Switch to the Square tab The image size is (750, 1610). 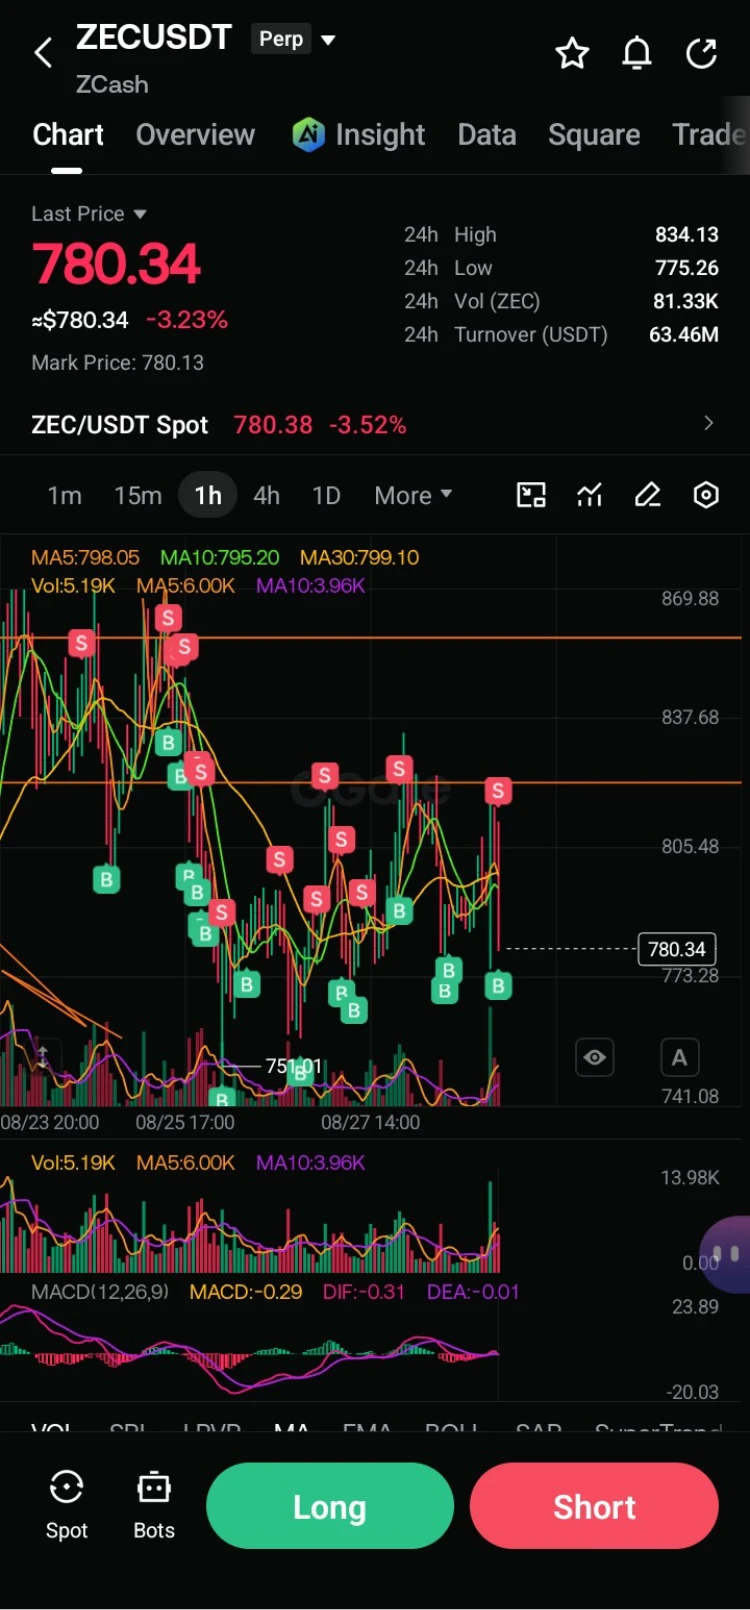pos(594,135)
